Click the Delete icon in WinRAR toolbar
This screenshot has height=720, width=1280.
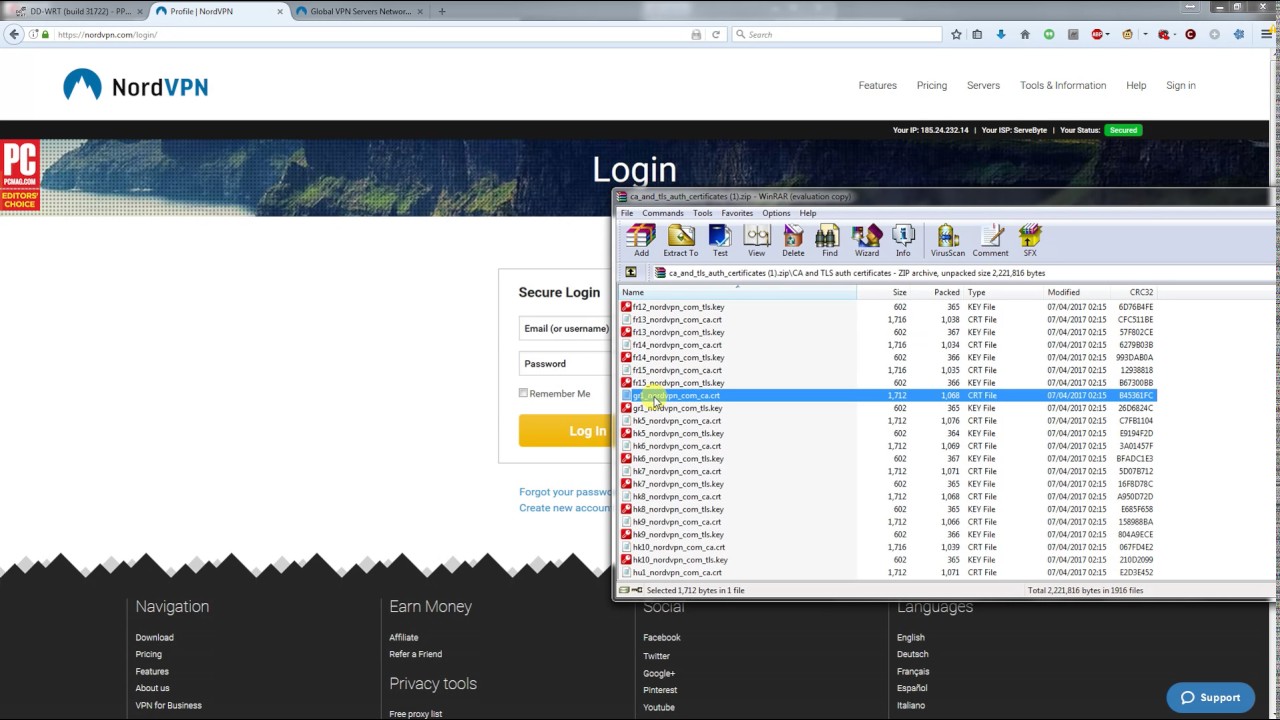point(793,240)
